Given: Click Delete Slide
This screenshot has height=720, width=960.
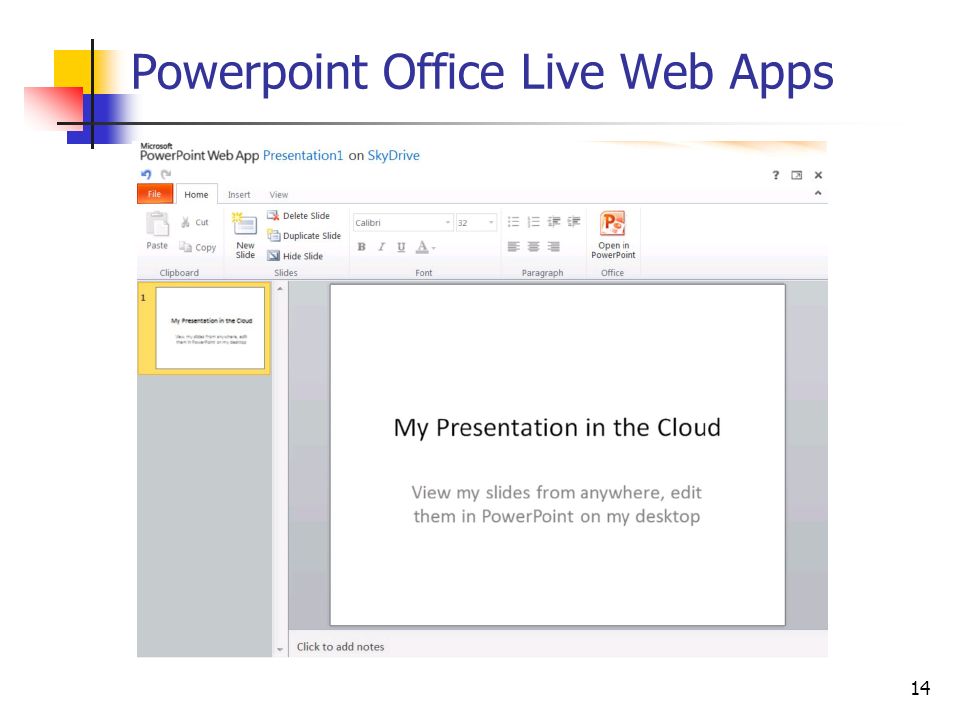Looking at the screenshot, I should (299, 216).
